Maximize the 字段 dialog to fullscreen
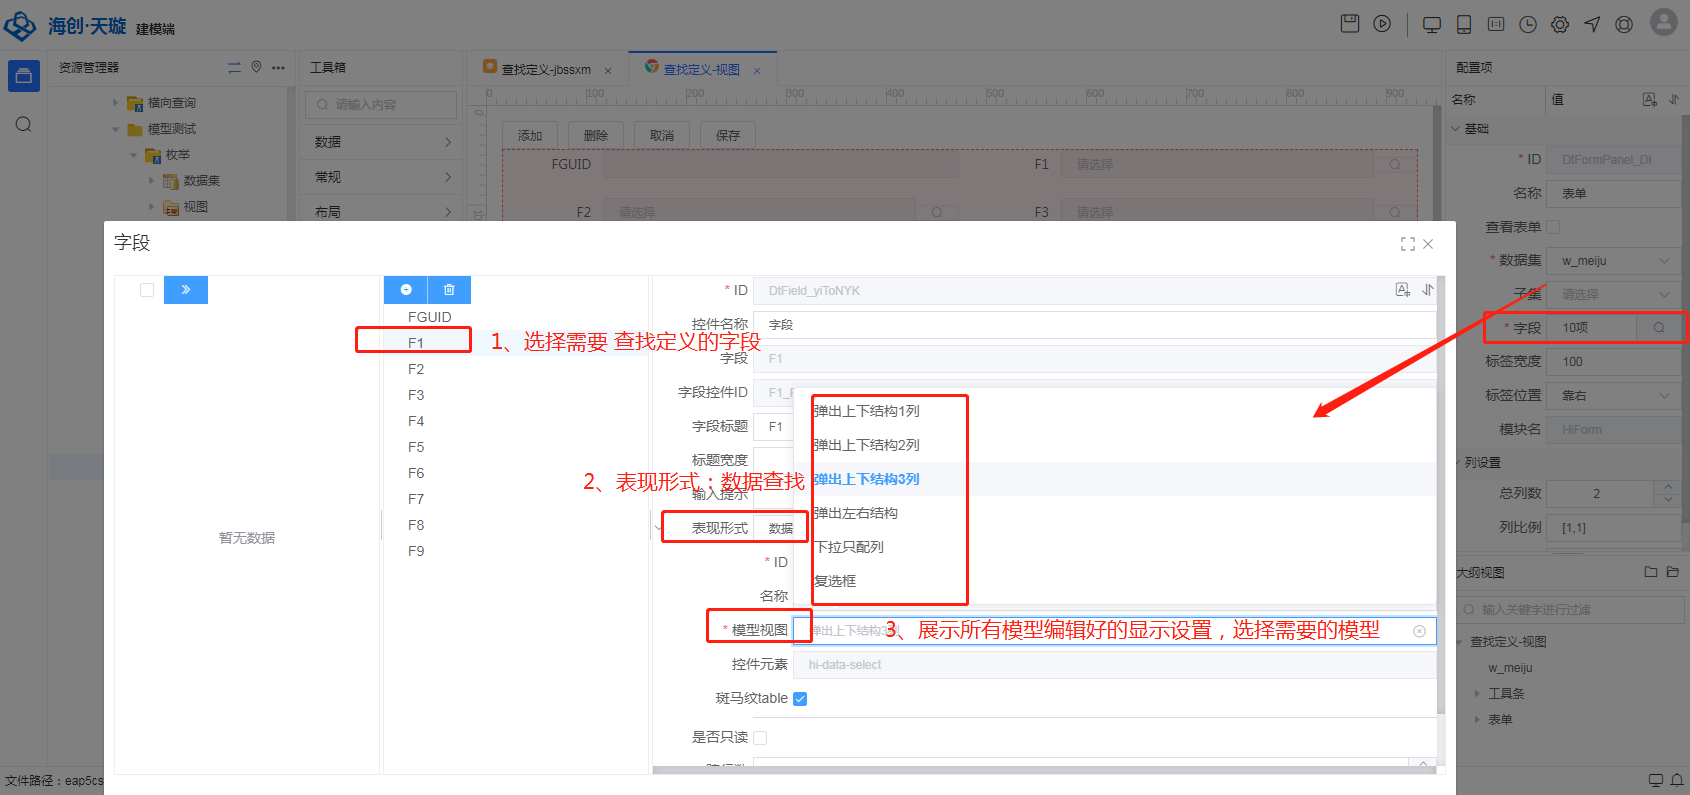The width and height of the screenshot is (1690, 795). [1407, 244]
